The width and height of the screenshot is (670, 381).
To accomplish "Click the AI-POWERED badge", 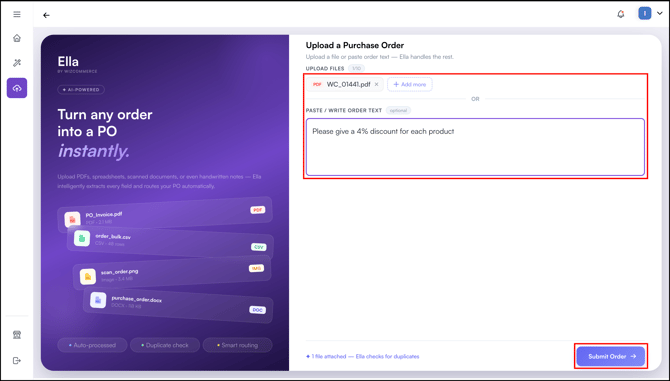I will tap(81, 90).
